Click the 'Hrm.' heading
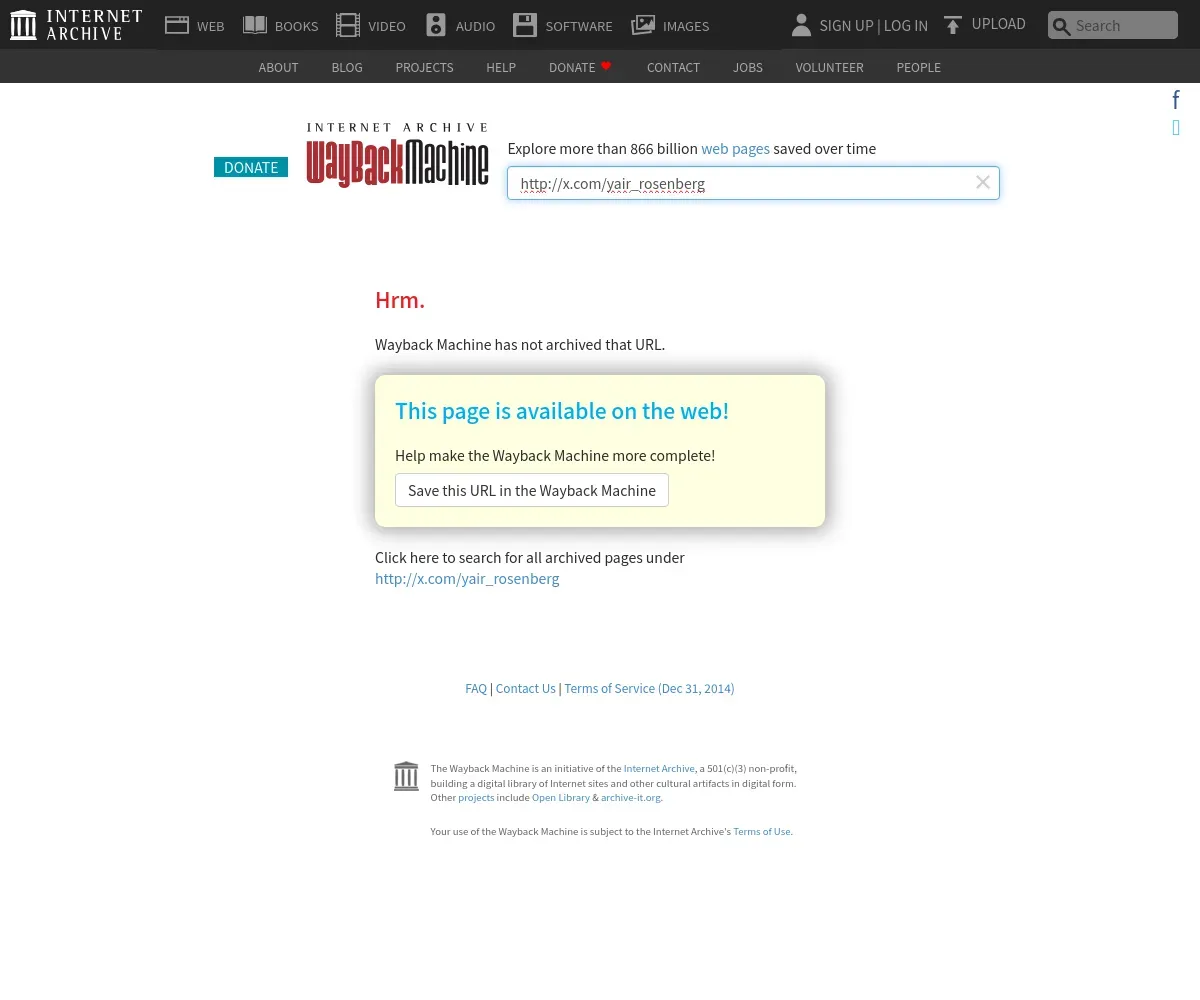1200x1000 pixels. 400,299
